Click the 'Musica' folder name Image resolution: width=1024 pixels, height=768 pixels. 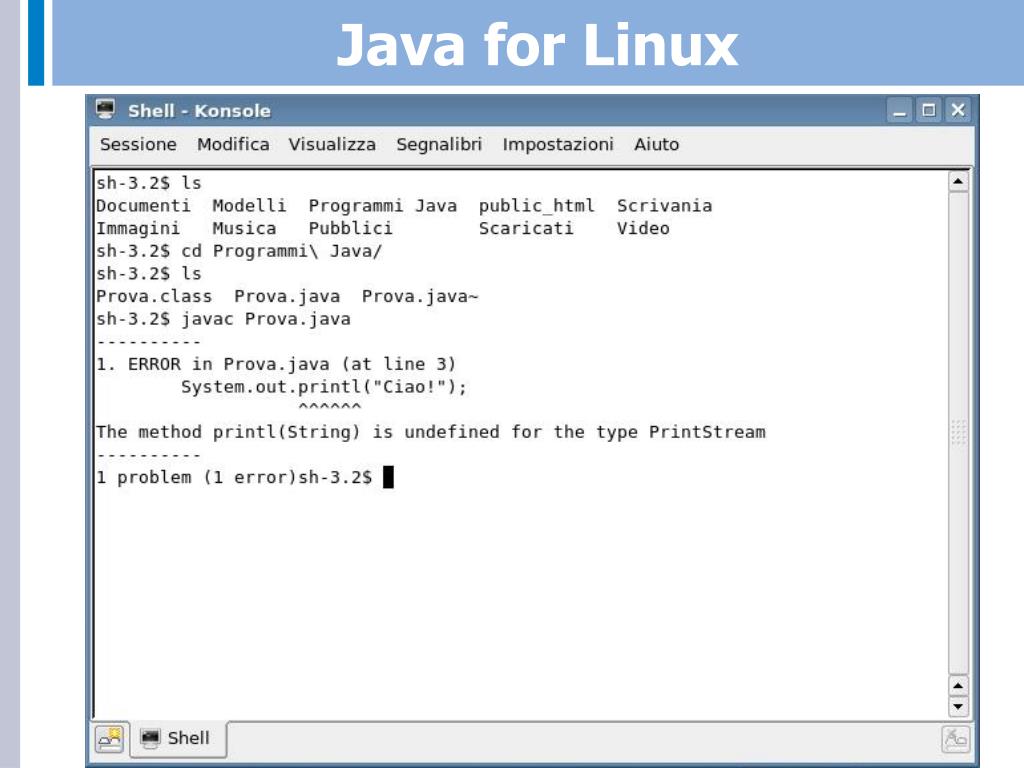244,229
